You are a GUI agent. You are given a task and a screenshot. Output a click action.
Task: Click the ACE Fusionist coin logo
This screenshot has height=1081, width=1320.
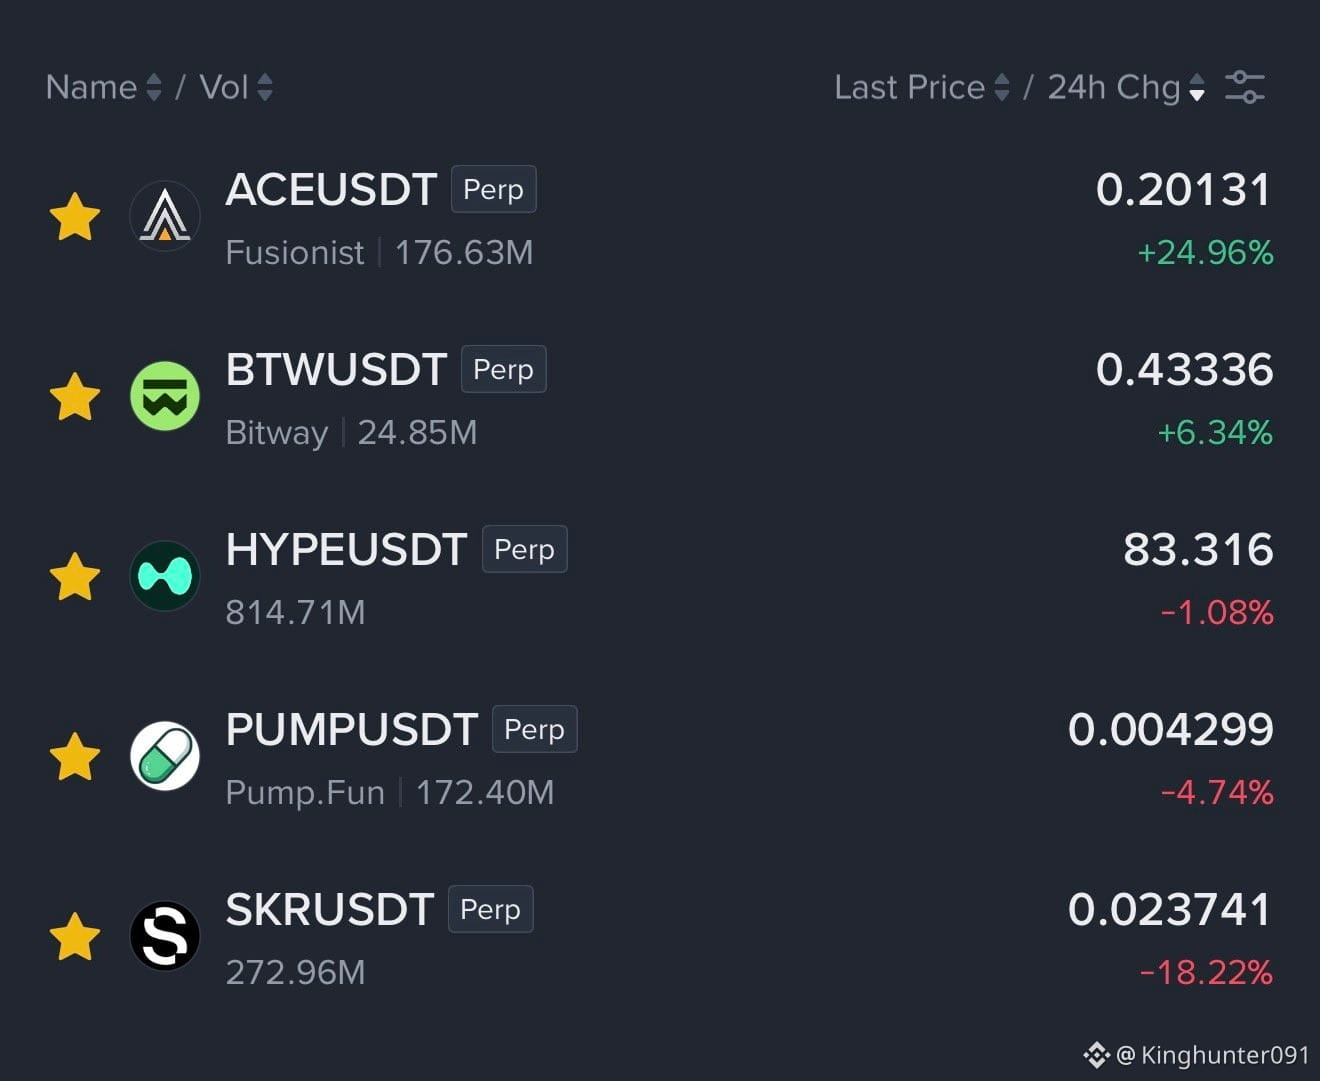[165, 216]
